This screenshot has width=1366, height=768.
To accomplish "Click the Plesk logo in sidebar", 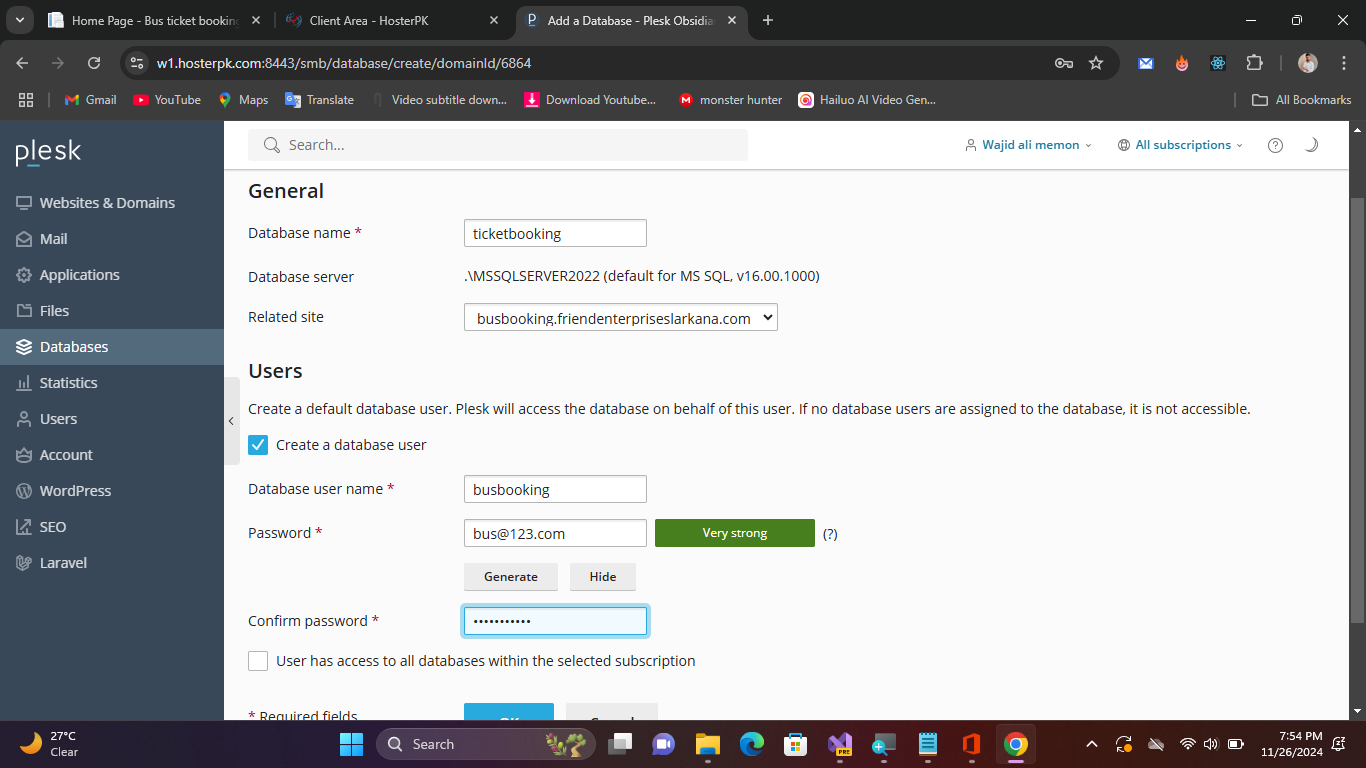I will pos(48,153).
